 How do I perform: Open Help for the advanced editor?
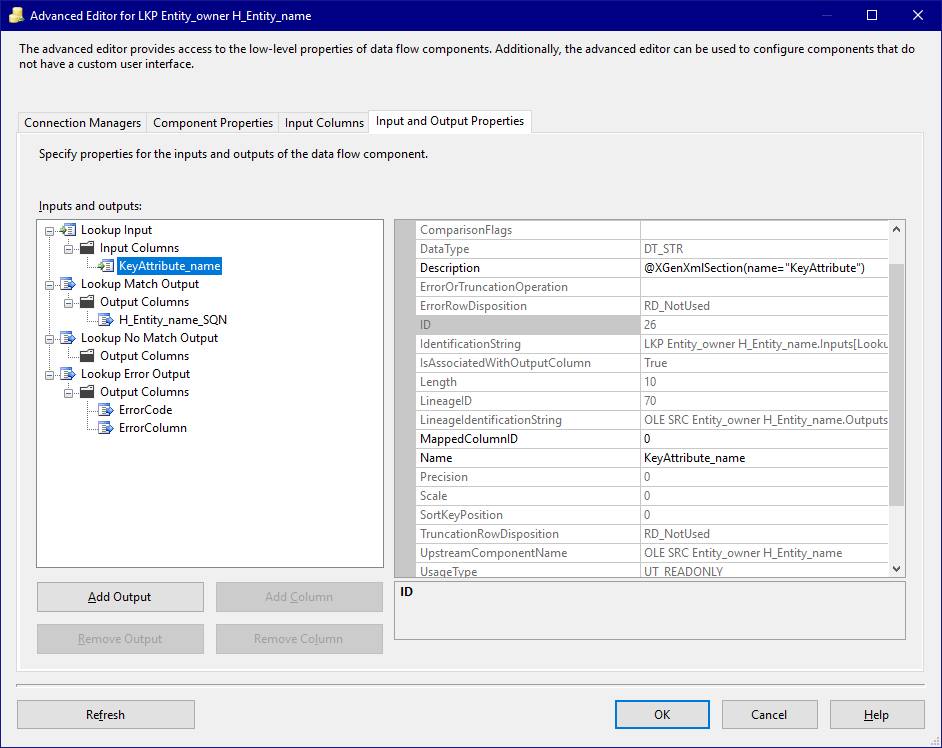click(877, 714)
